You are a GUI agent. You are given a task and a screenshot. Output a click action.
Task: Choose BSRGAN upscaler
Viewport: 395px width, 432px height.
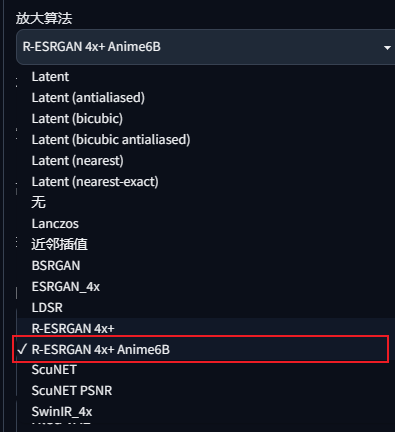[206, 266]
